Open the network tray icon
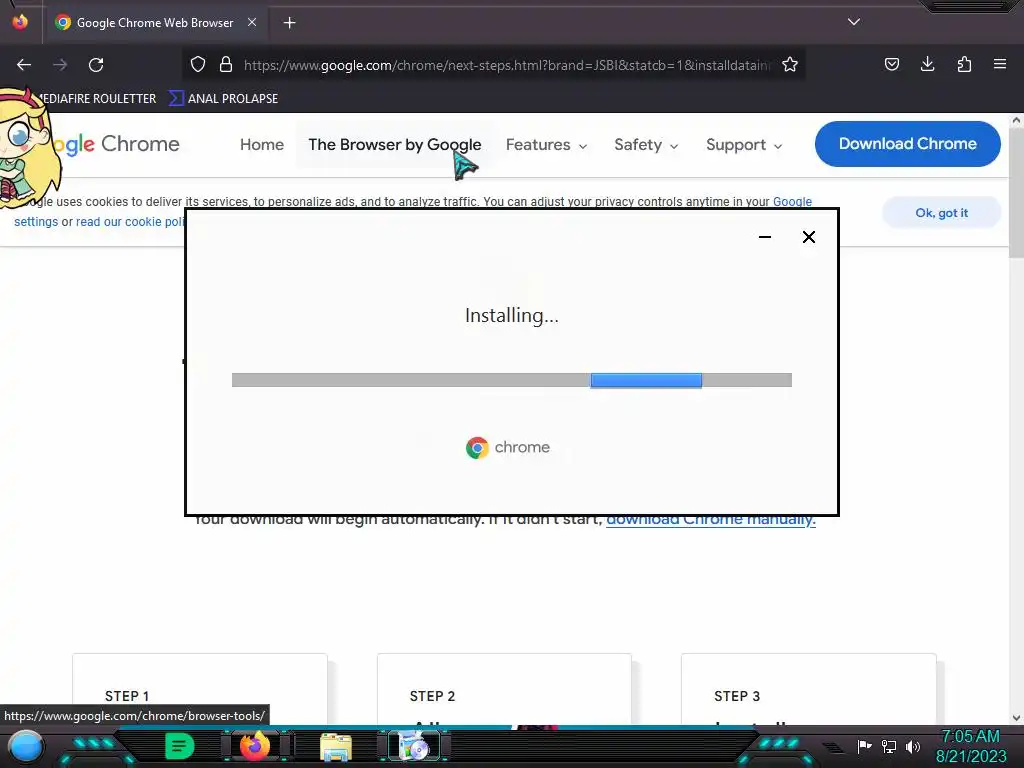1024x768 pixels. (x=889, y=746)
